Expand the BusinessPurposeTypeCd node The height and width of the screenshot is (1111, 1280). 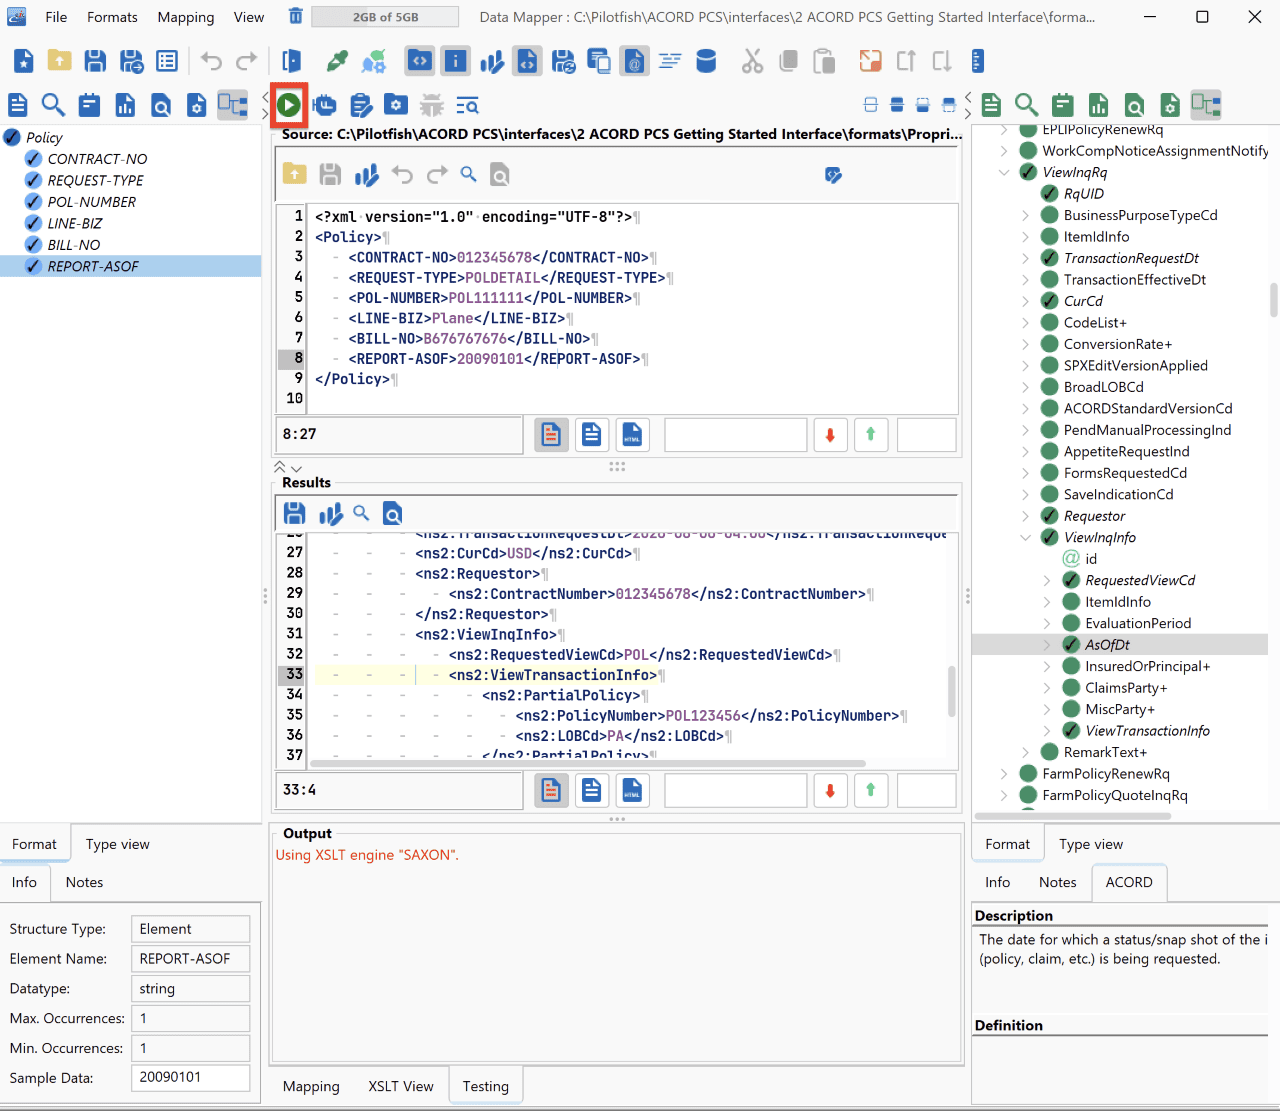[x=1025, y=215]
